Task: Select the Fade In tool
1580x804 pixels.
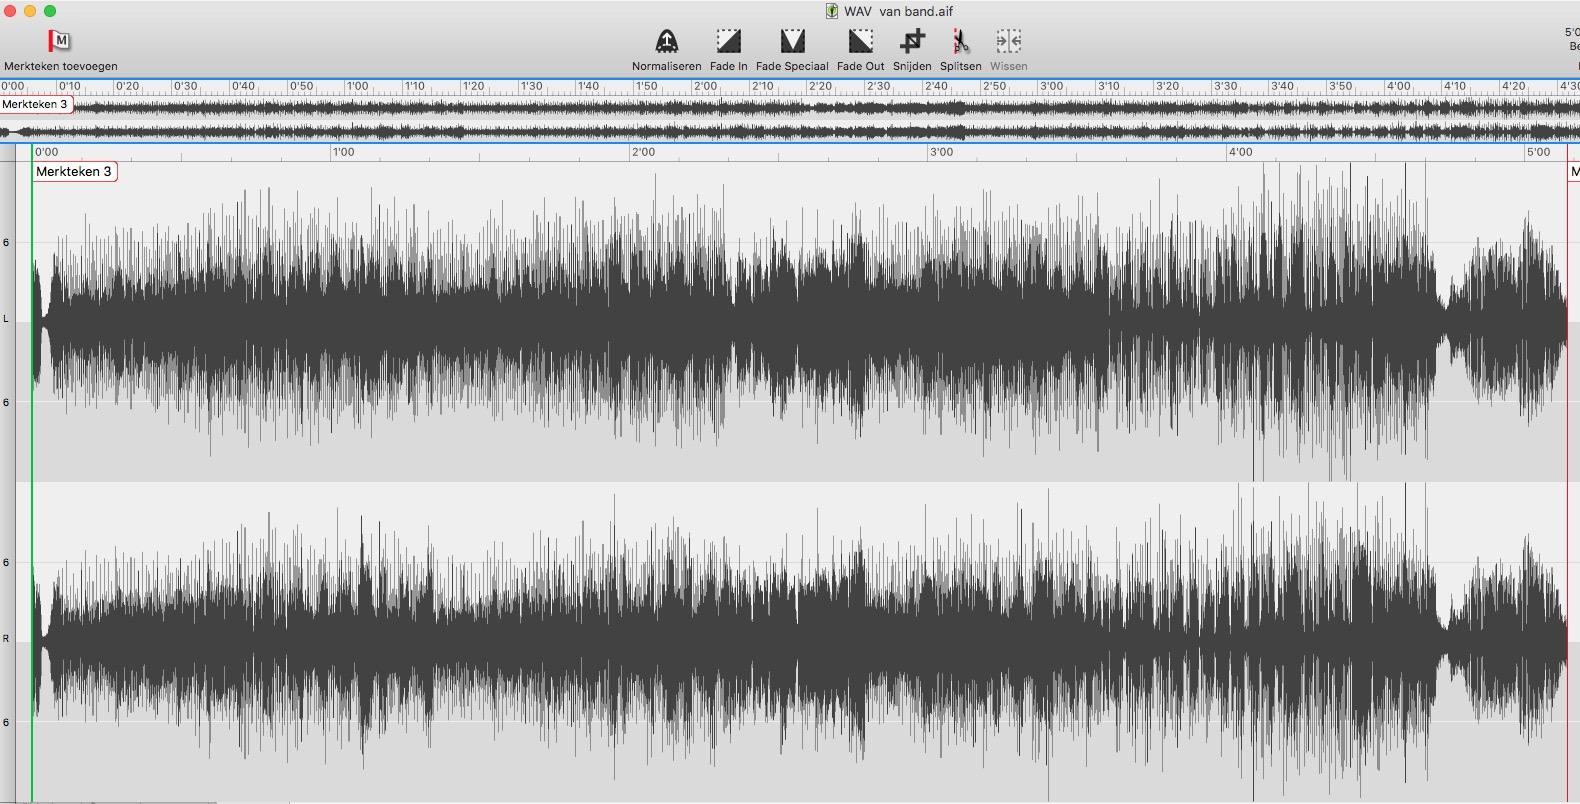Action: pos(728,41)
